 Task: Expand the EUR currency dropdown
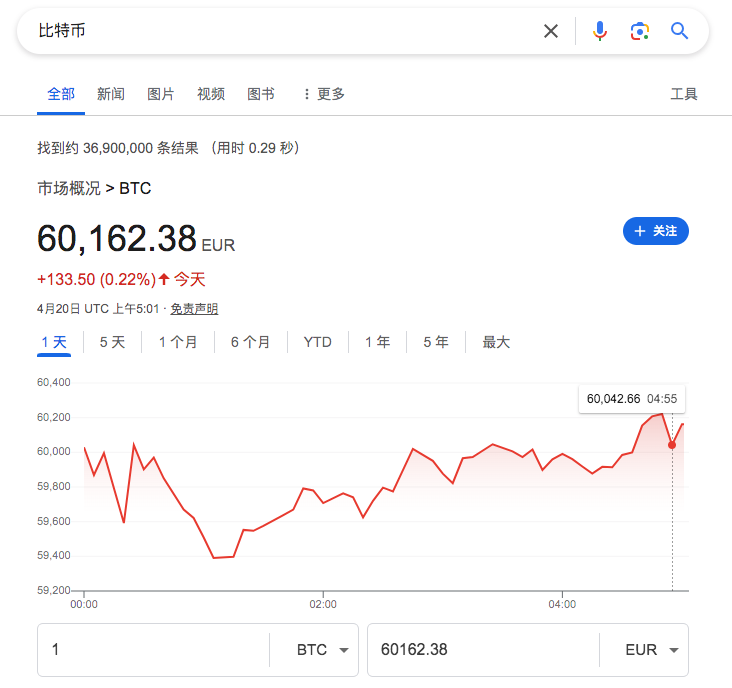point(652,650)
